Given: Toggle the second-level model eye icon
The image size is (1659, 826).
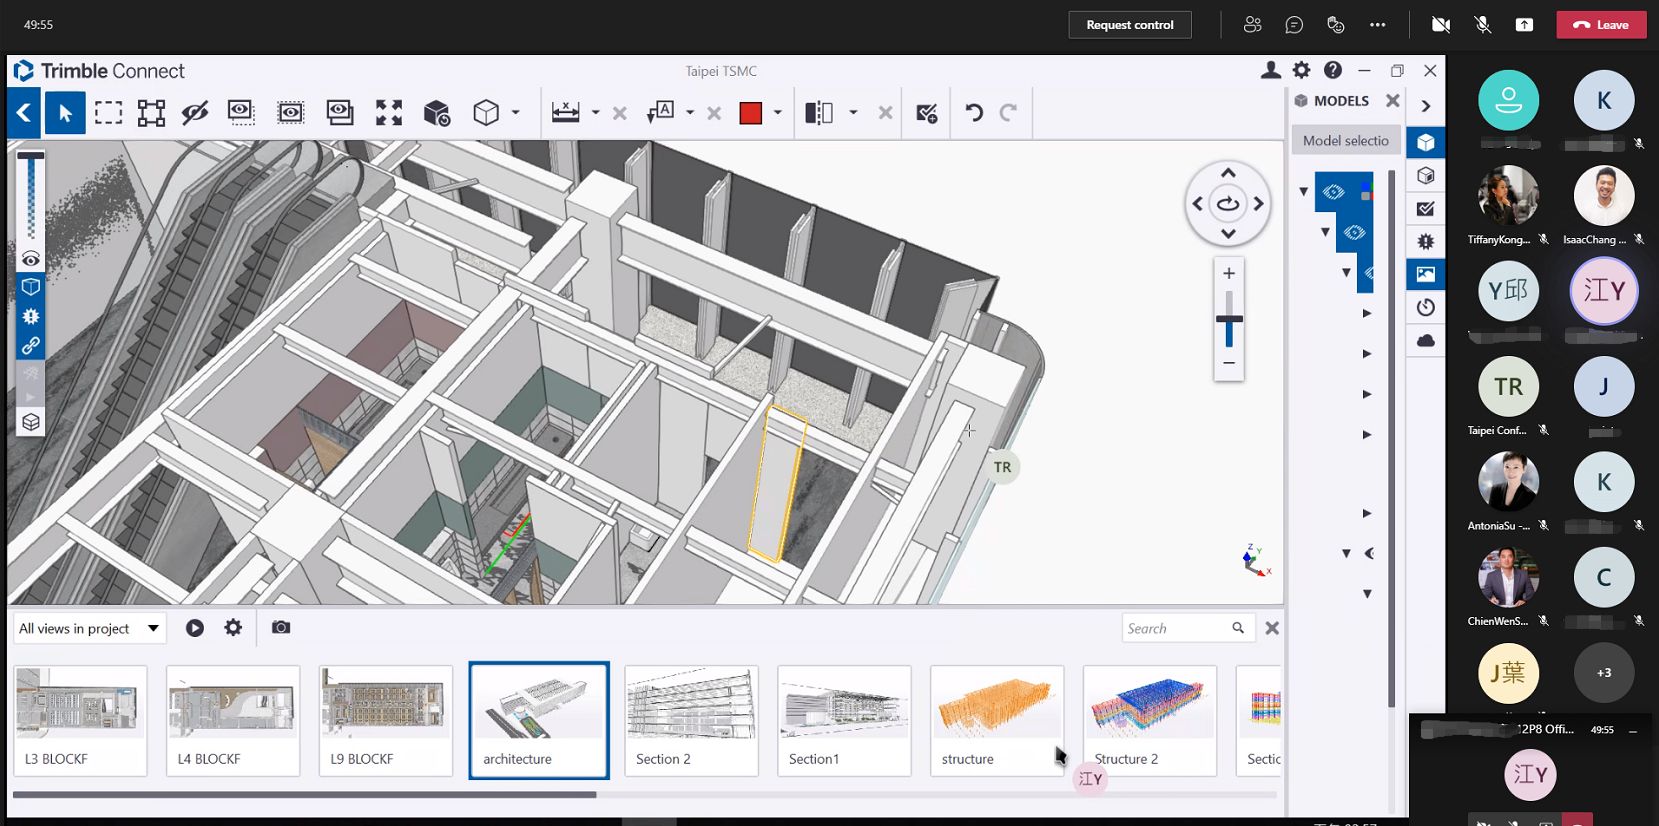Looking at the screenshot, I should 1355,232.
